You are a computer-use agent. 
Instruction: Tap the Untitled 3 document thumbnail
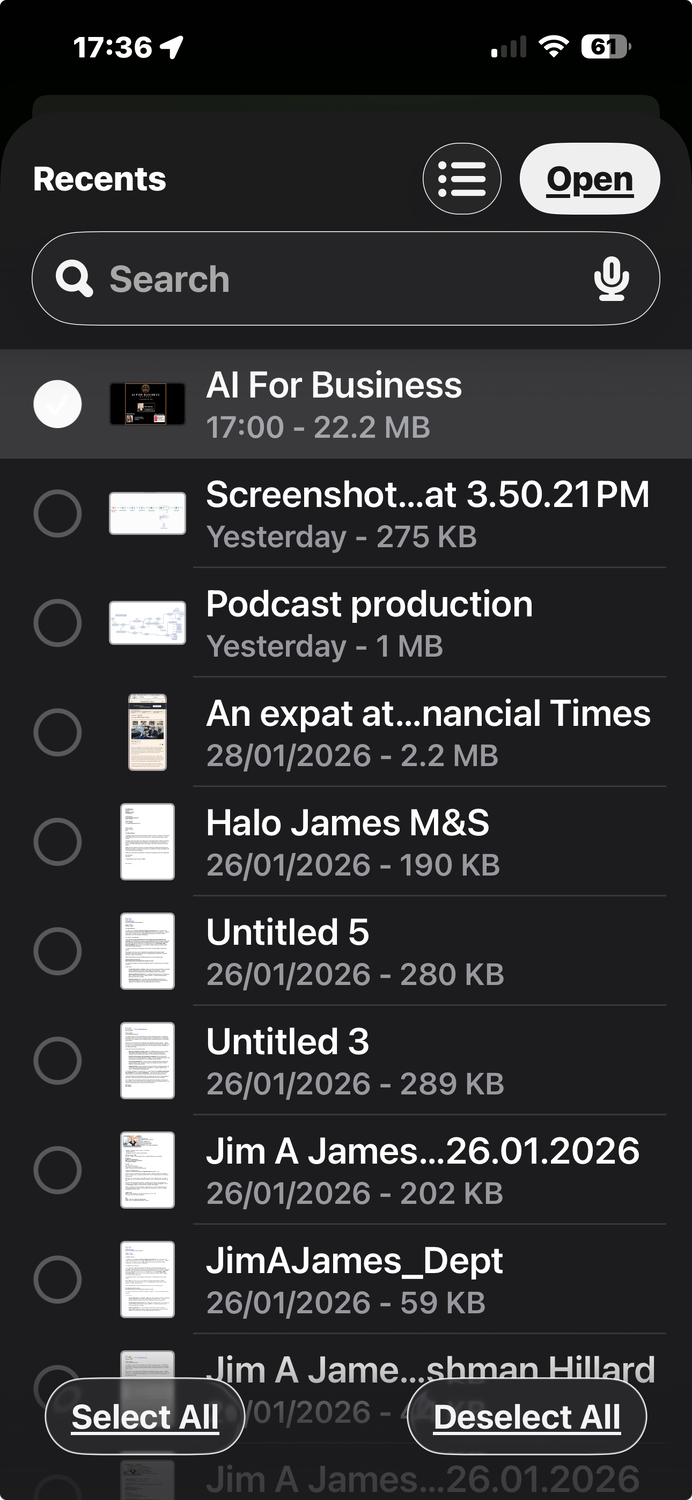pos(147,1061)
